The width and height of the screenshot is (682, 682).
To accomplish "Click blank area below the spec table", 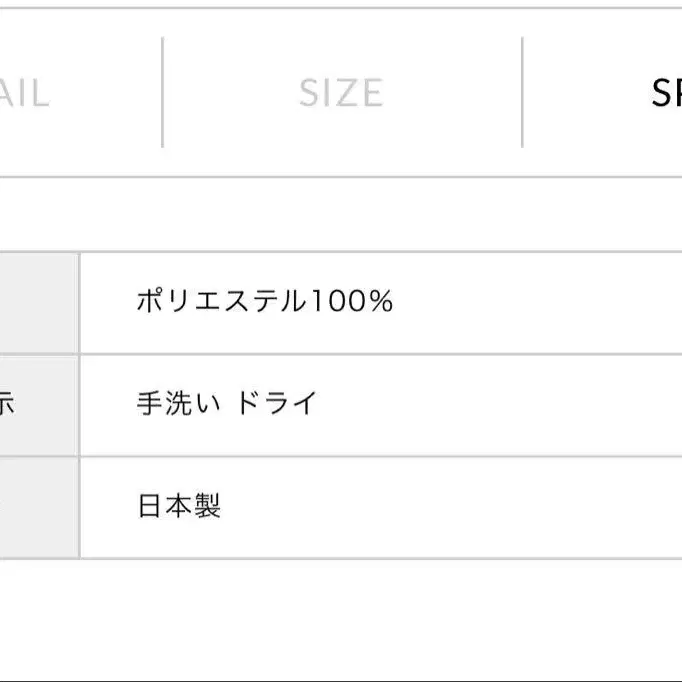I will click(340, 620).
